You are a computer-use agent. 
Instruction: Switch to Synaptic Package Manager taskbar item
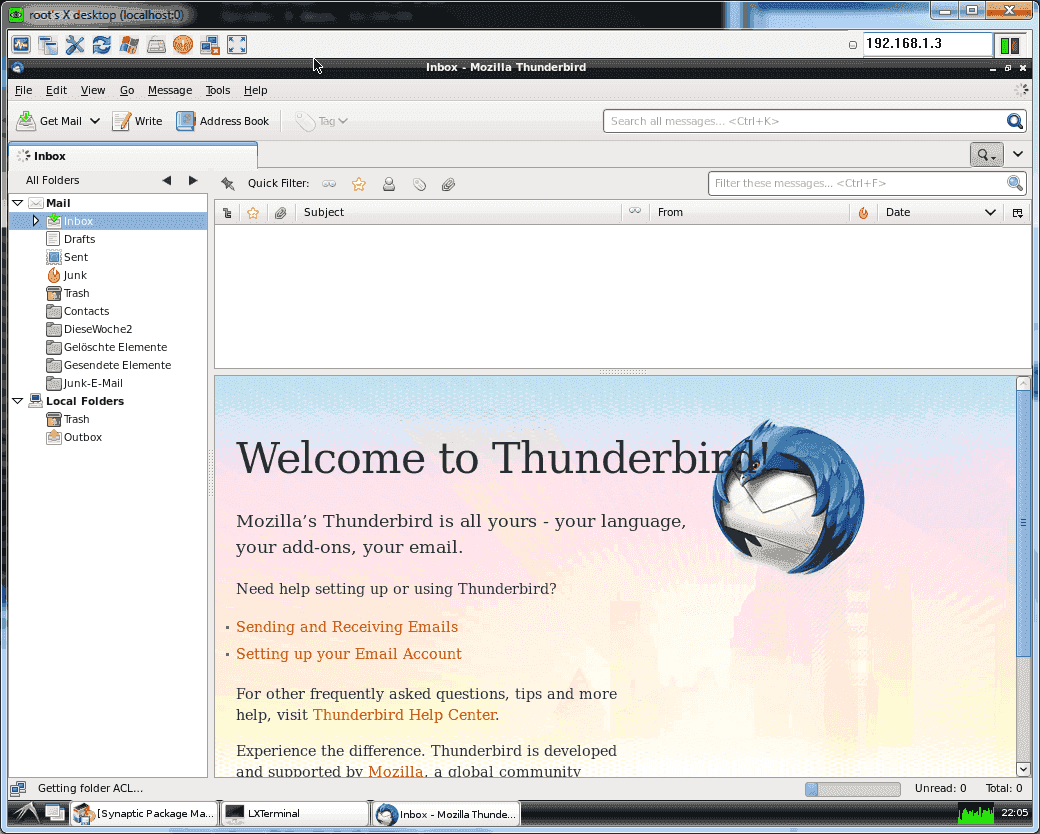coord(144,813)
